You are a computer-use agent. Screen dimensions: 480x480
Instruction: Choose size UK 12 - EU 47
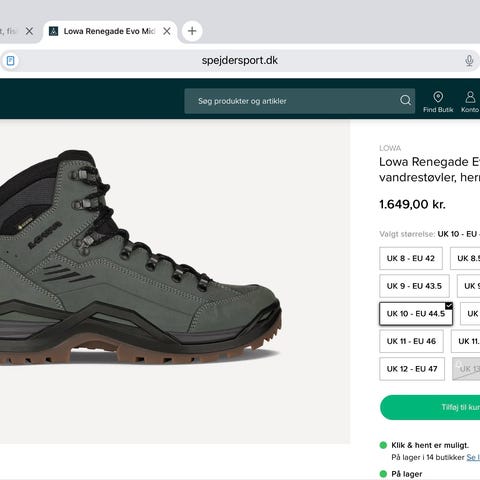pos(412,369)
